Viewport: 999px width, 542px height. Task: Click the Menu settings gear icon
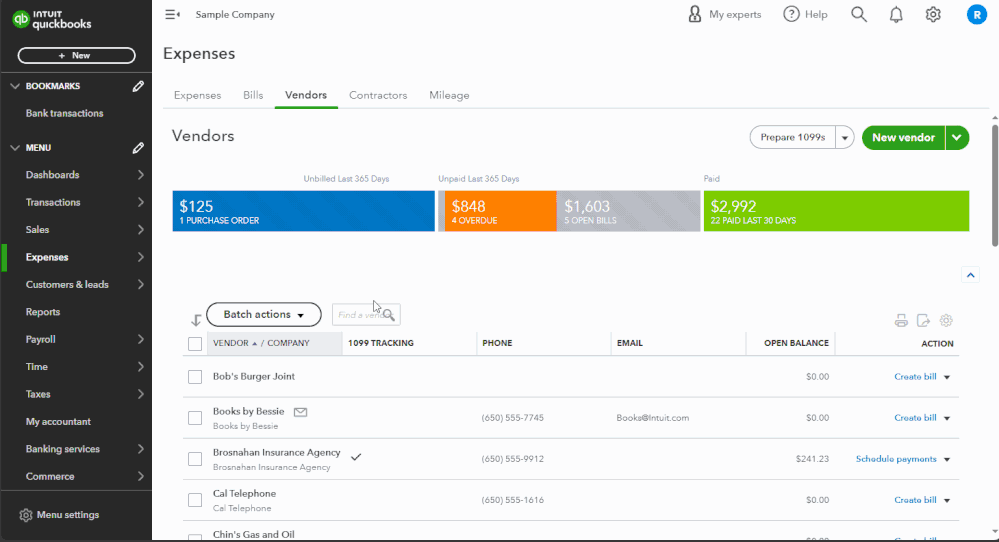point(25,515)
